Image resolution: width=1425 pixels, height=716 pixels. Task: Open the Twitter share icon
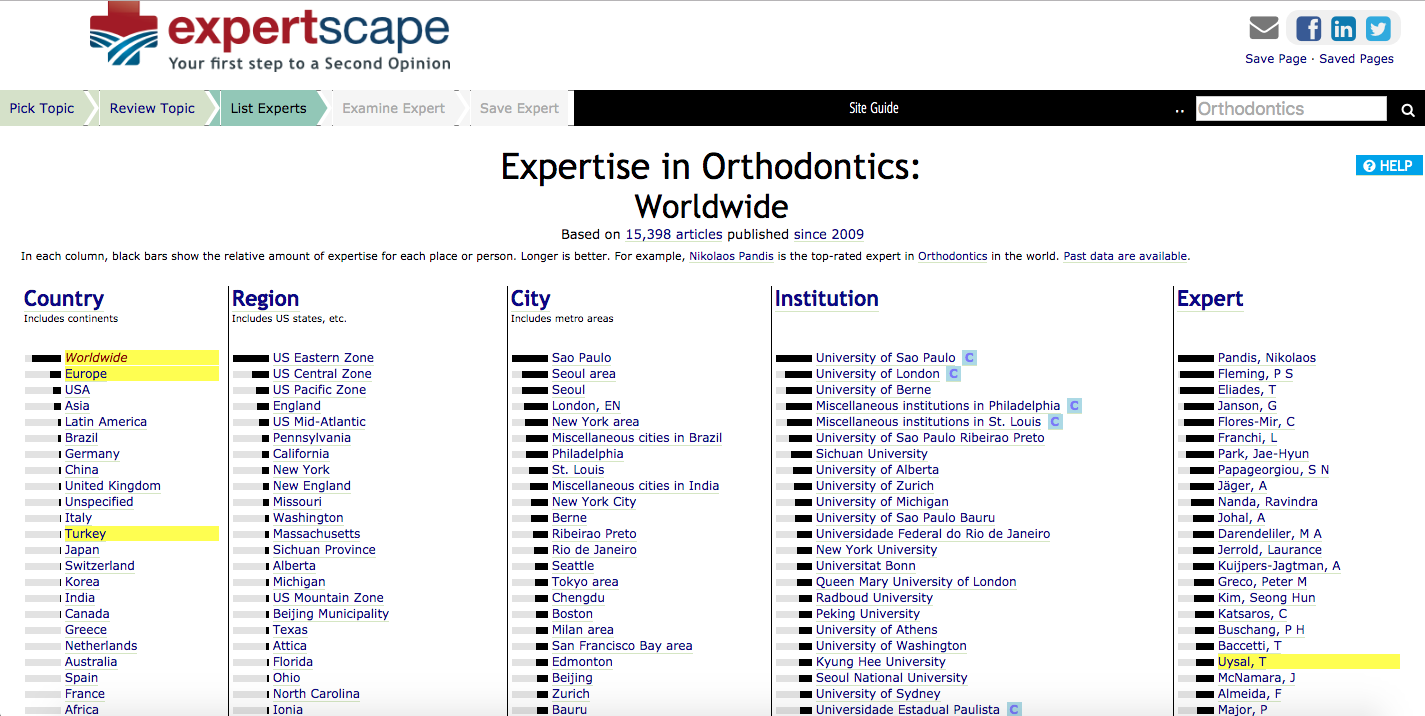pyautogui.click(x=1379, y=28)
